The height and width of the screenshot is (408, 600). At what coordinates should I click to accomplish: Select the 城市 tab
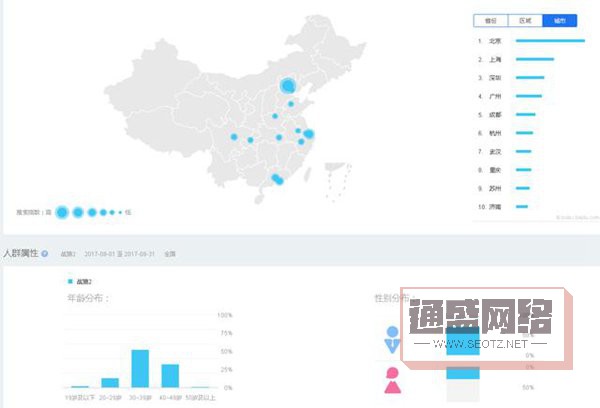[559, 20]
